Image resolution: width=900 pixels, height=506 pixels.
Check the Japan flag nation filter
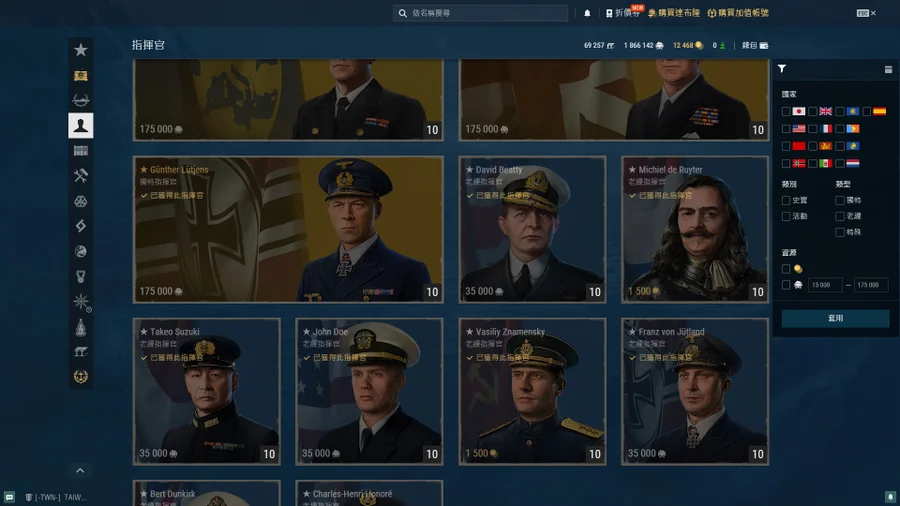[x=786, y=112]
